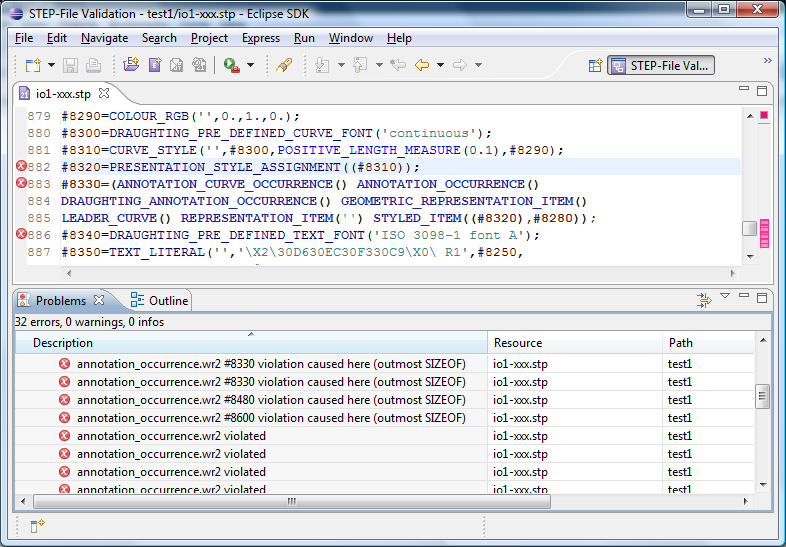Sort by the Resource column header

pyautogui.click(x=574, y=343)
